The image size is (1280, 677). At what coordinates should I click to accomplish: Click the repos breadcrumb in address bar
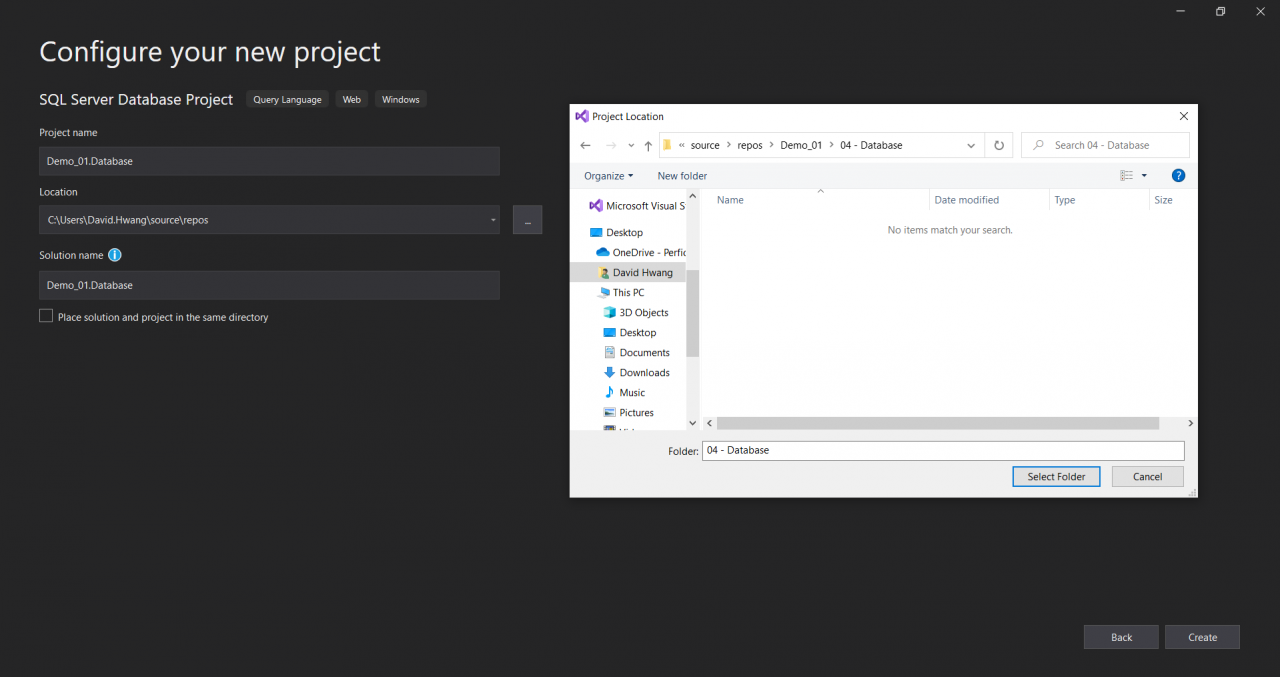[749, 145]
